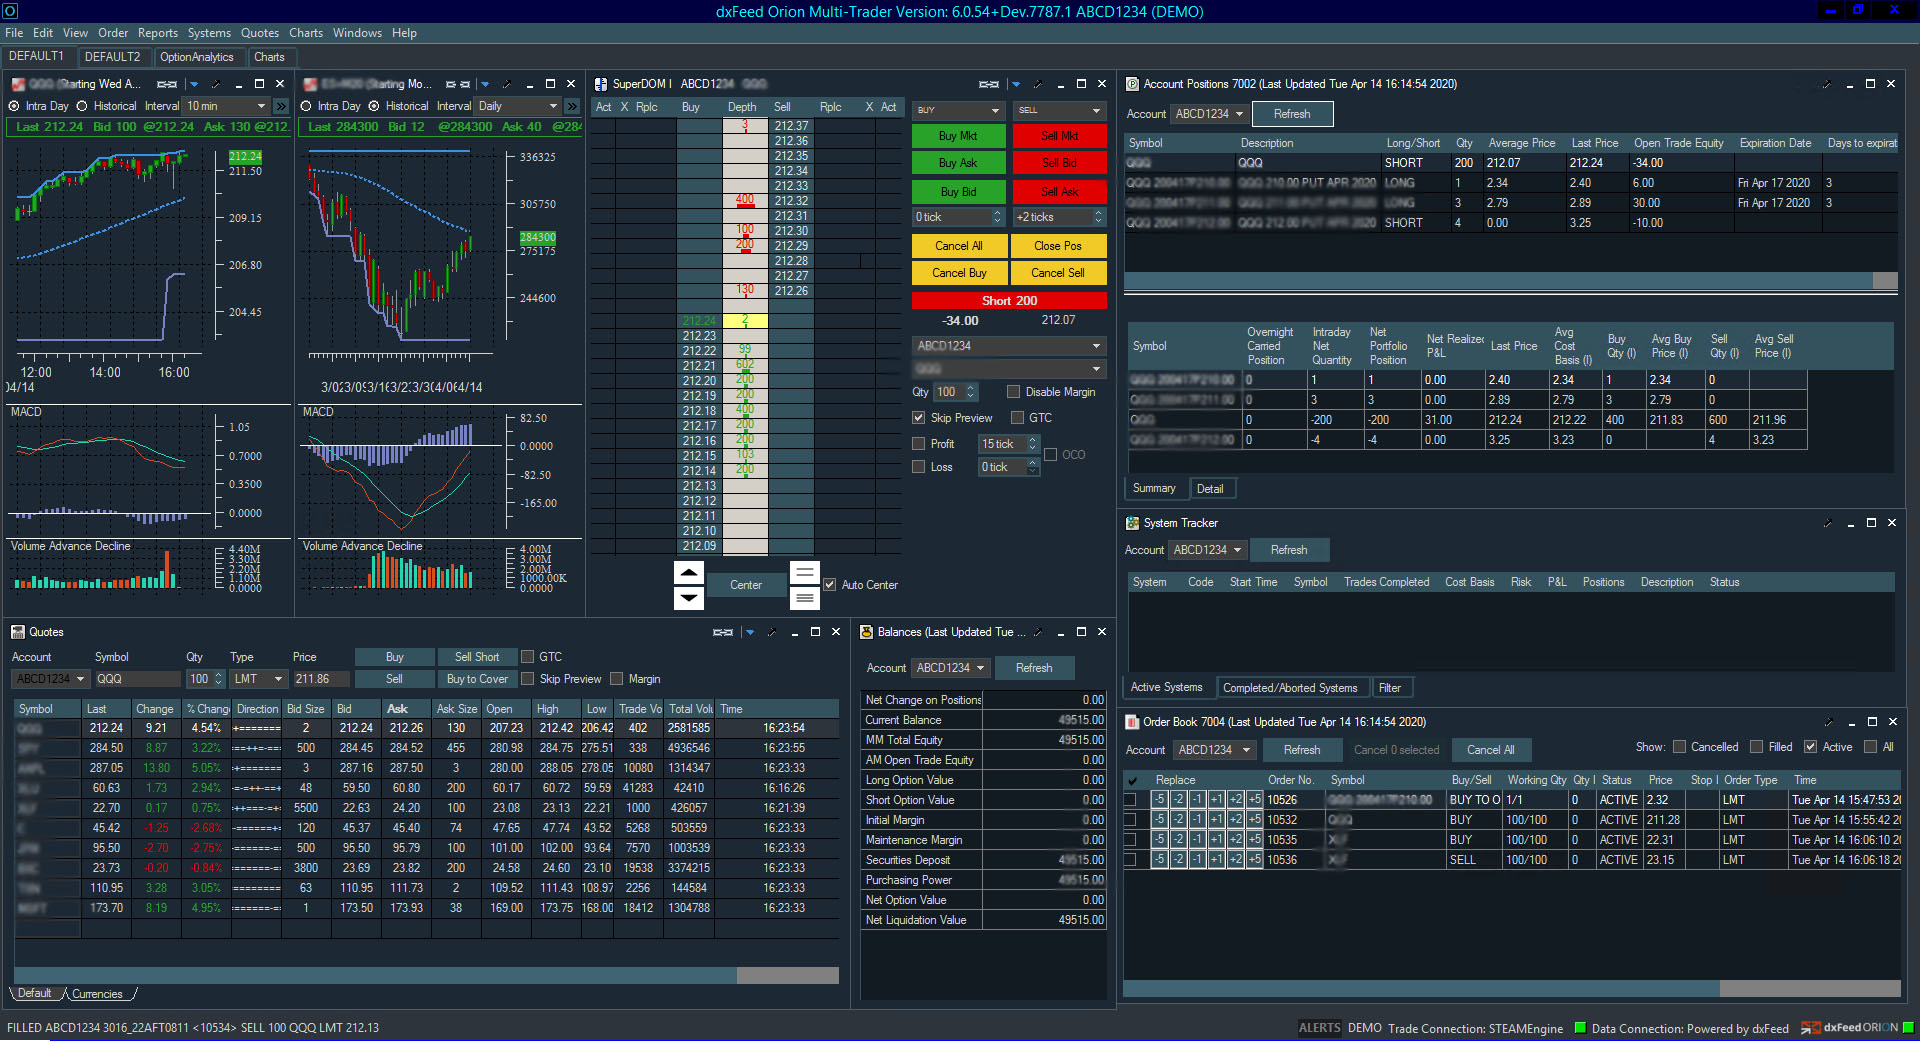Click the up scroll arrow above the Center button
The image size is (1920, 1041).
pos(688,572)
